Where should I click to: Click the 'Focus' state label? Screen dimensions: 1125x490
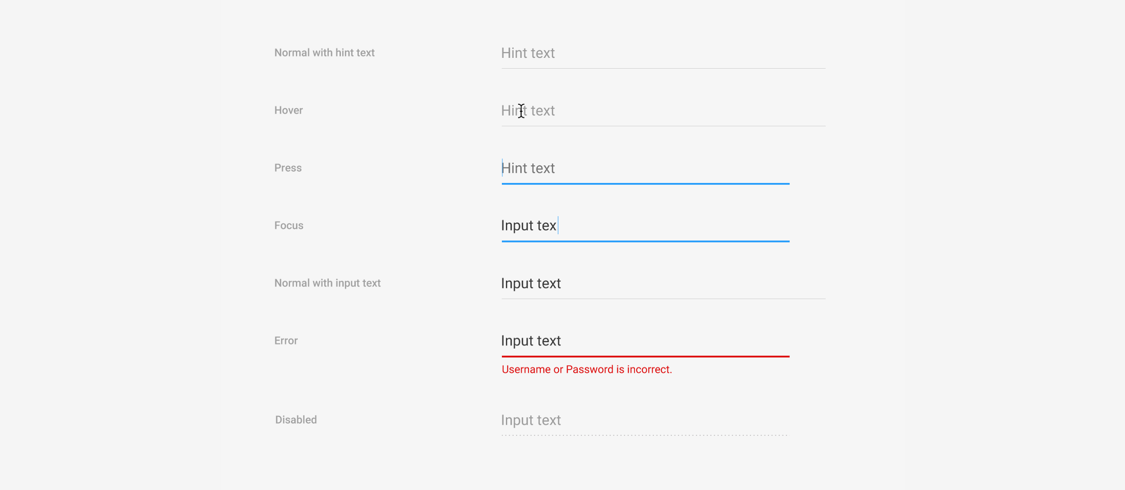pos(289,226)
